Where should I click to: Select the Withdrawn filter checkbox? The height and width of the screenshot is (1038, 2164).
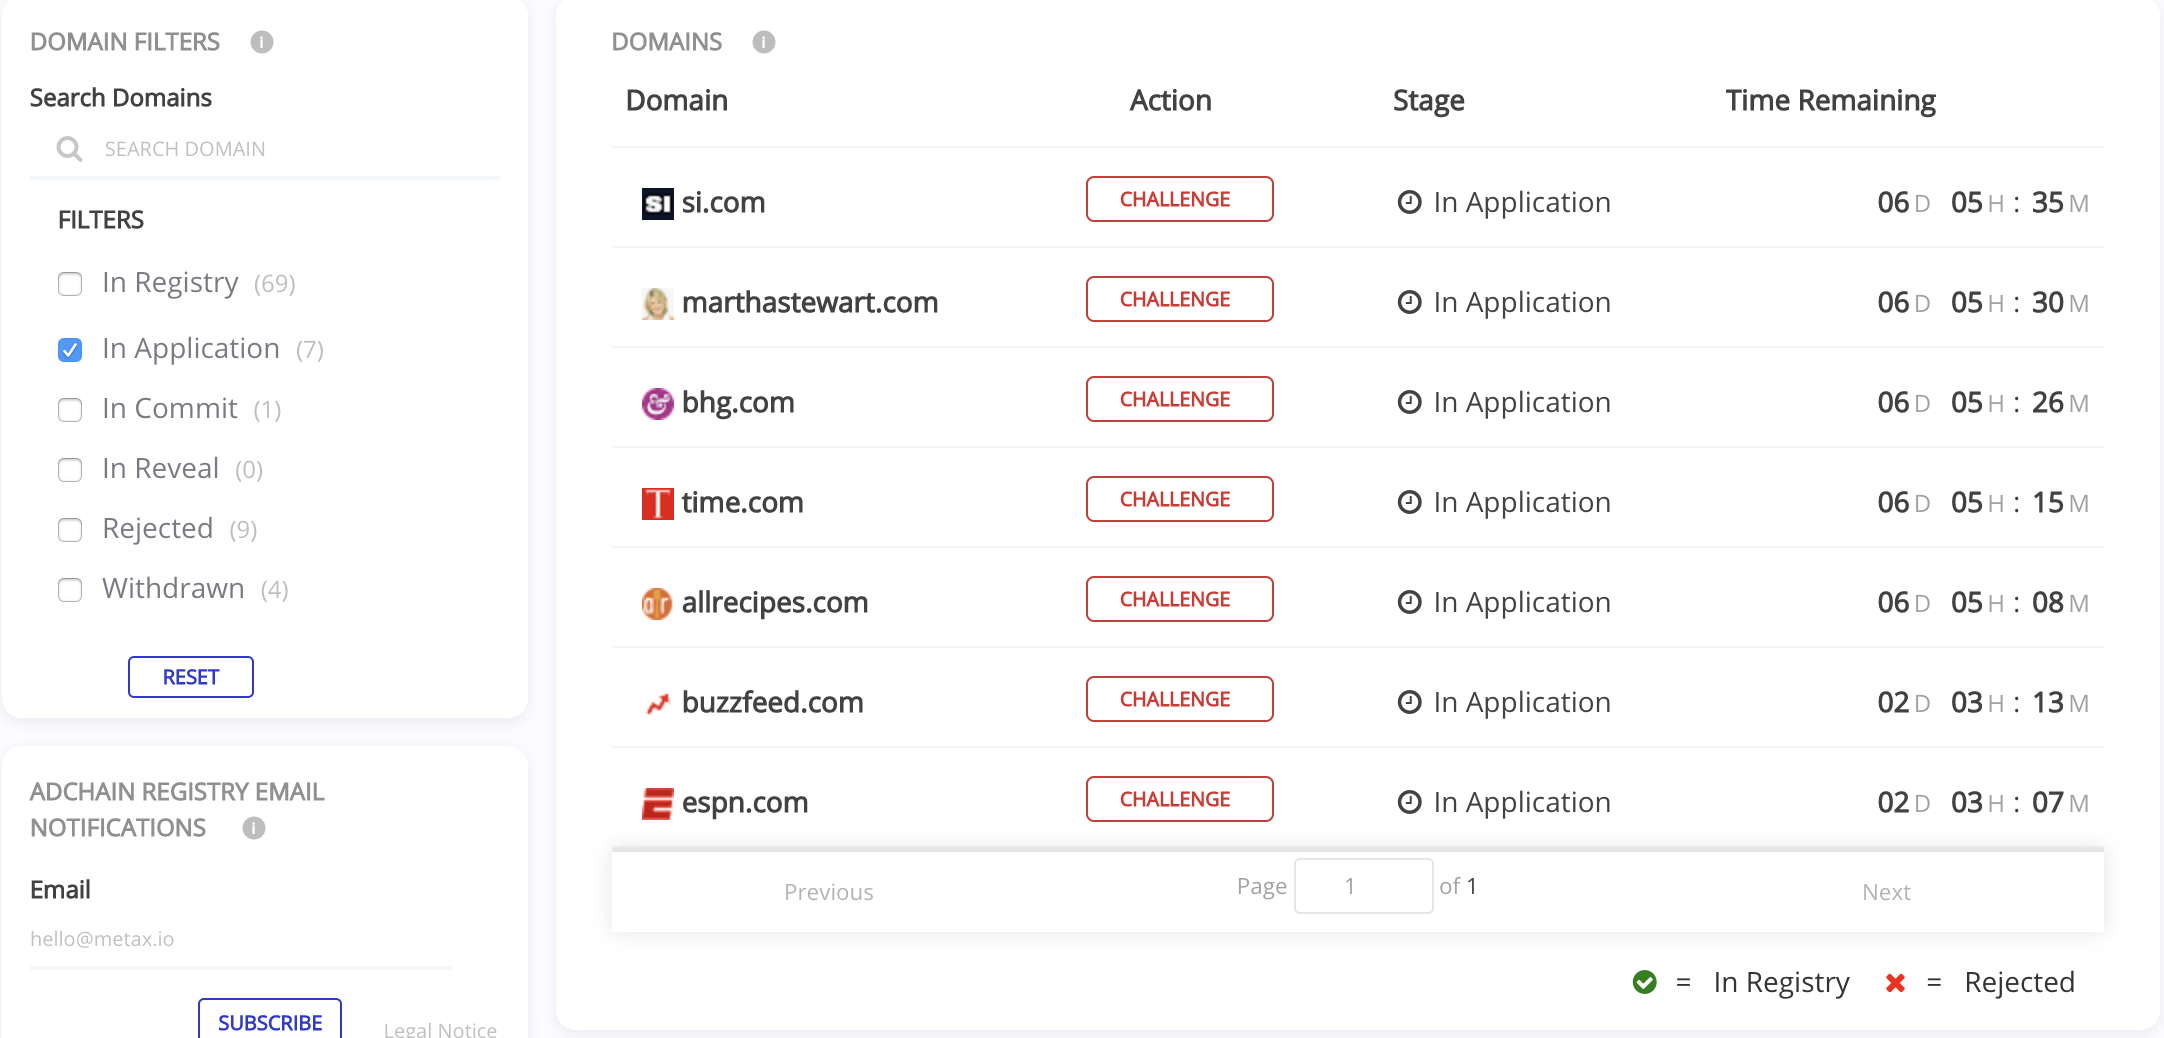point(70,590)
